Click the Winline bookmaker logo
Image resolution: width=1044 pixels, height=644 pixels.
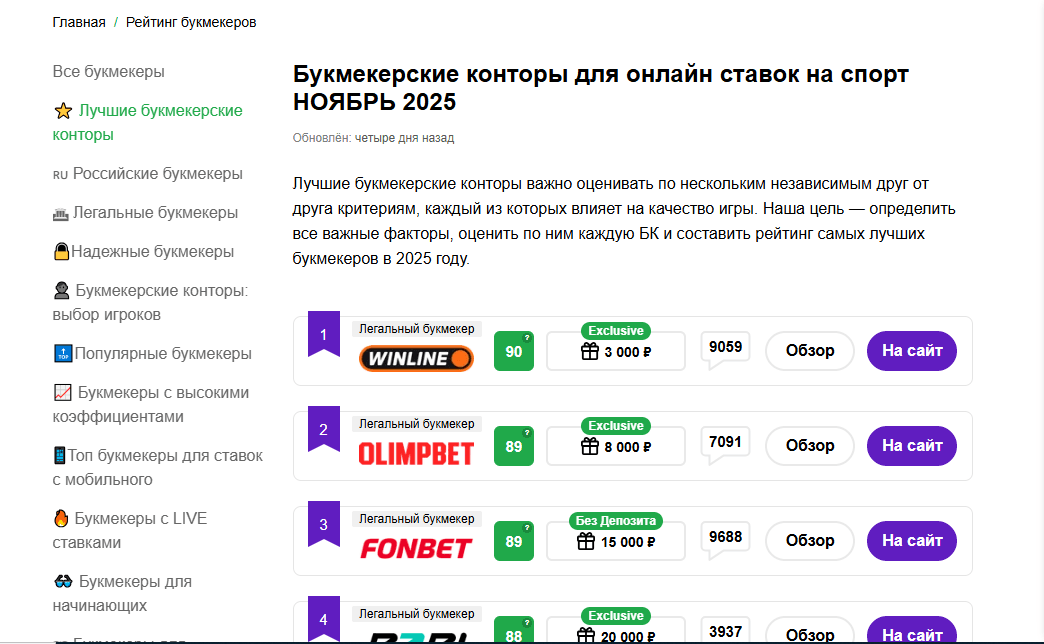click(415, 358)
